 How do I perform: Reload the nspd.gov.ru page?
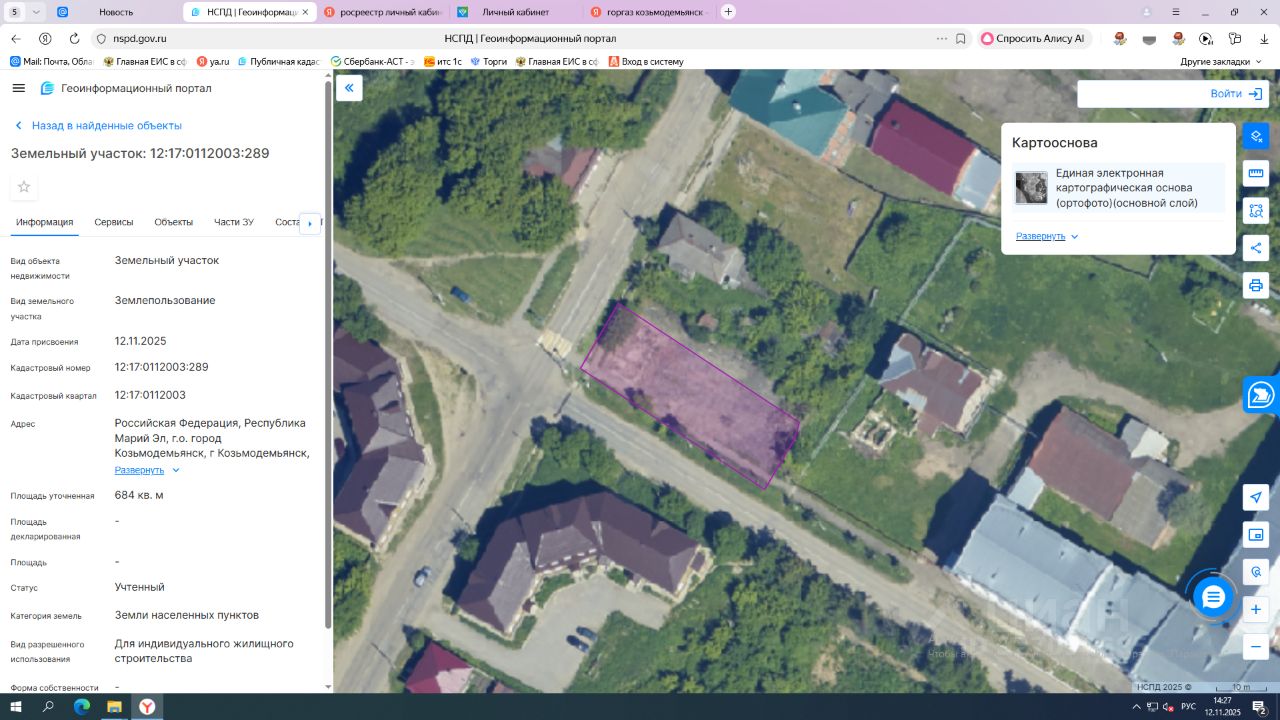point(74,38)
